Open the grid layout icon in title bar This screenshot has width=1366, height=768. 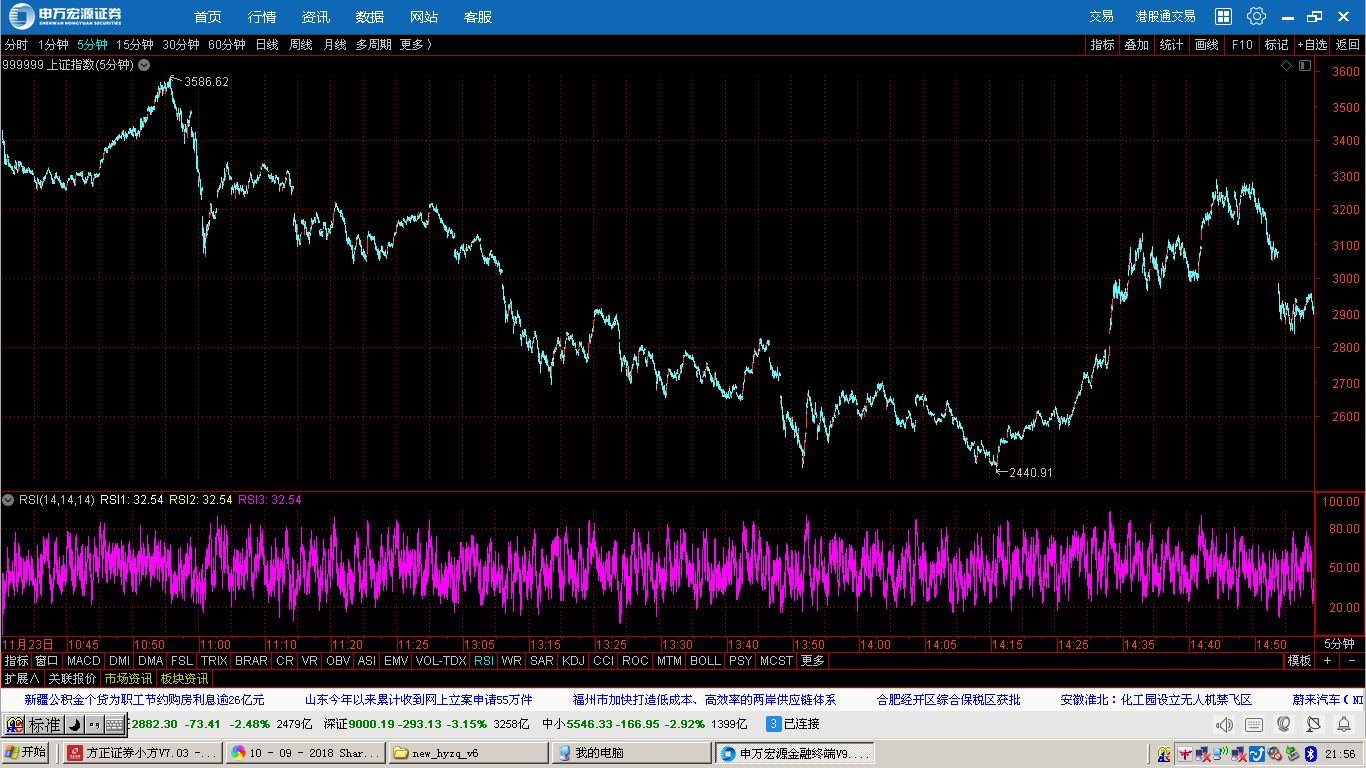coord(1223,16)
